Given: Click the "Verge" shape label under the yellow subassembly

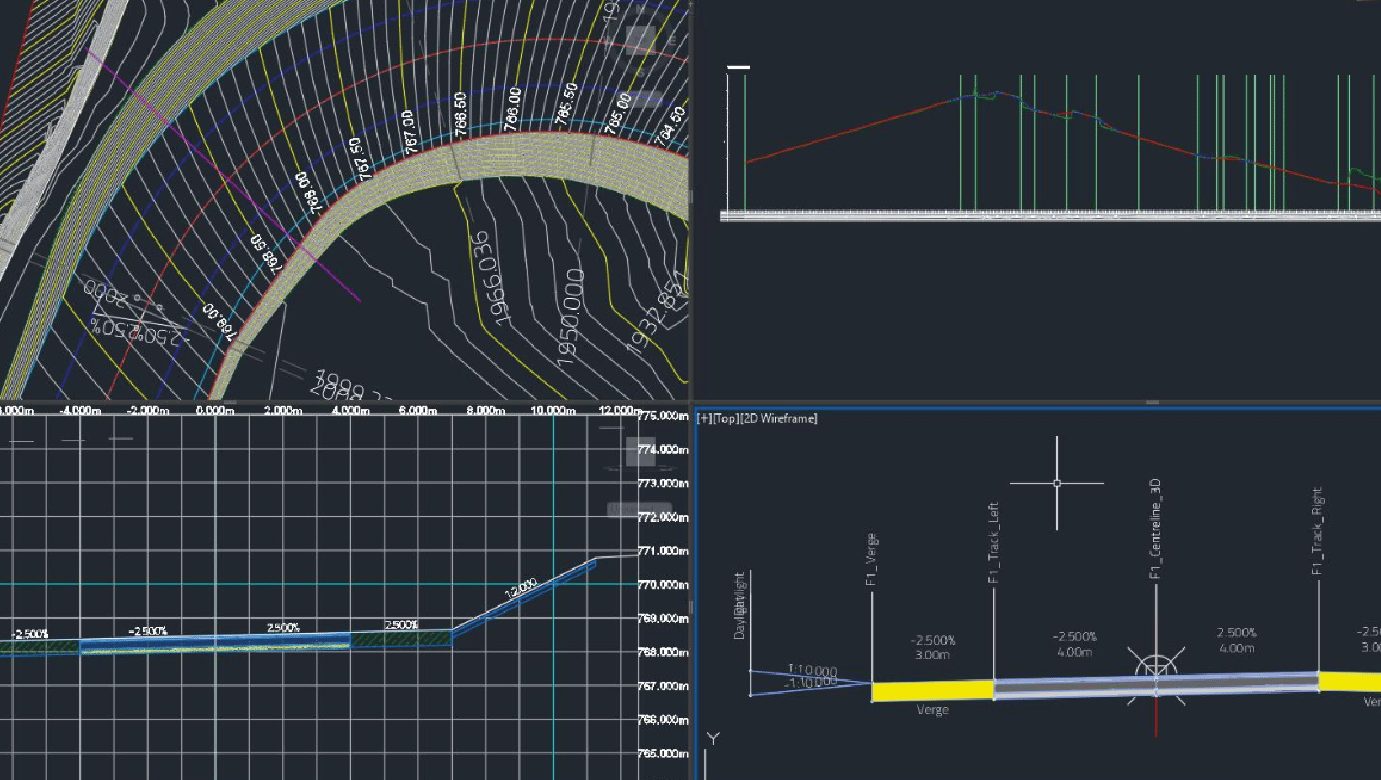Looking at the screenshot, I should point(933,710).
